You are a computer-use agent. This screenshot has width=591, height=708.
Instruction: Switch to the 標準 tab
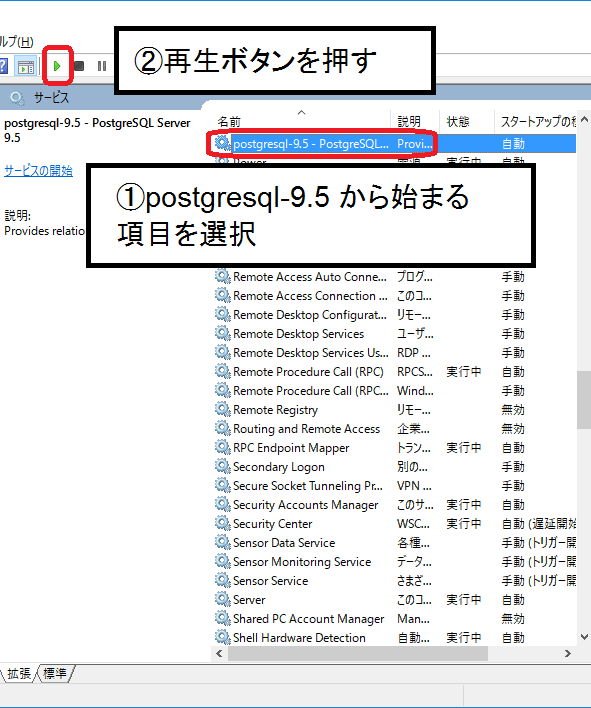[x=55, y=674]
